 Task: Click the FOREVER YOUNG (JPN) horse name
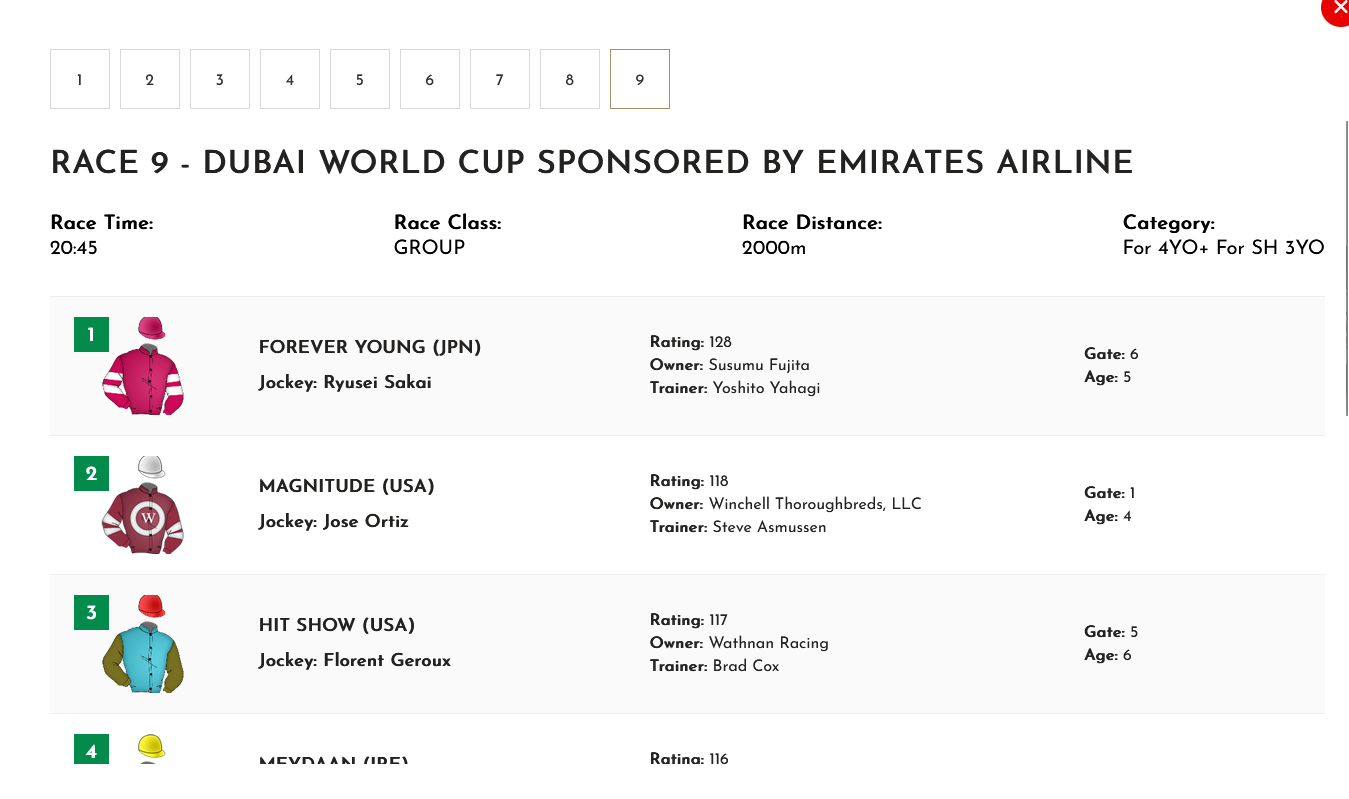click(x=370, y=347)
